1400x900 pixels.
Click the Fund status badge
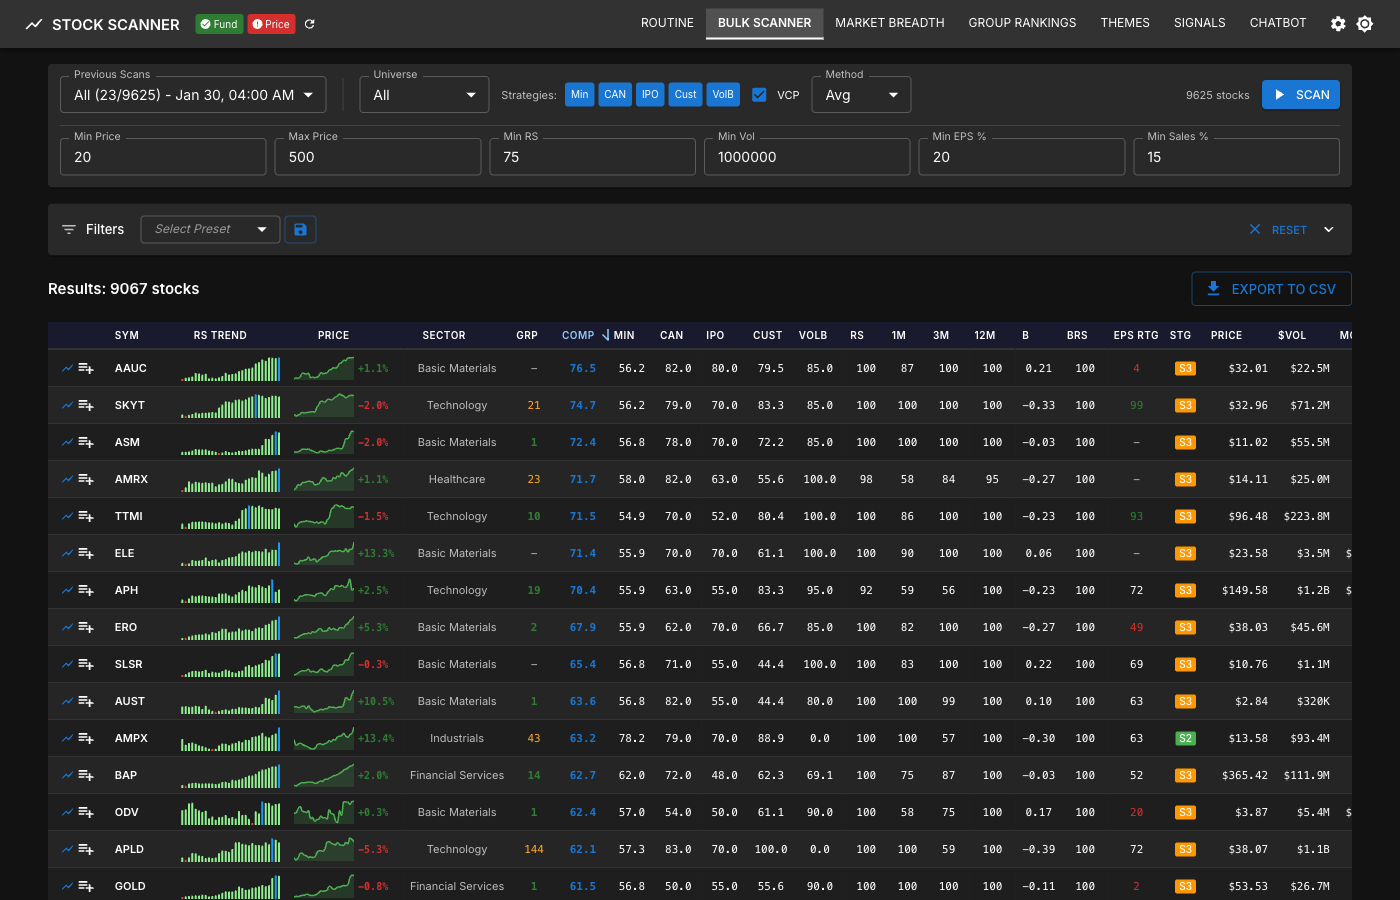pos(219,24)
